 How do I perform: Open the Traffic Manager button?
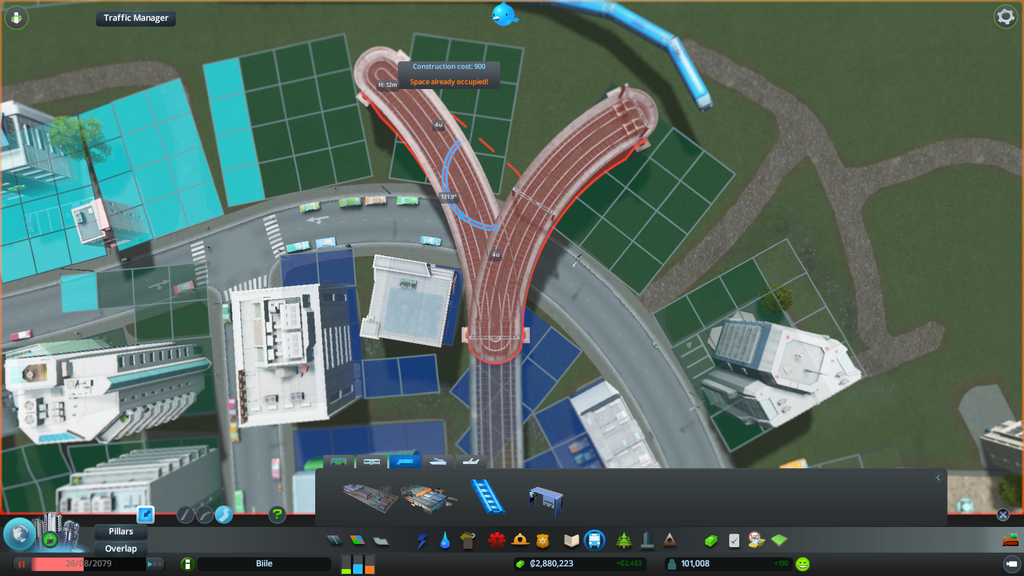(x=136, y=18)
